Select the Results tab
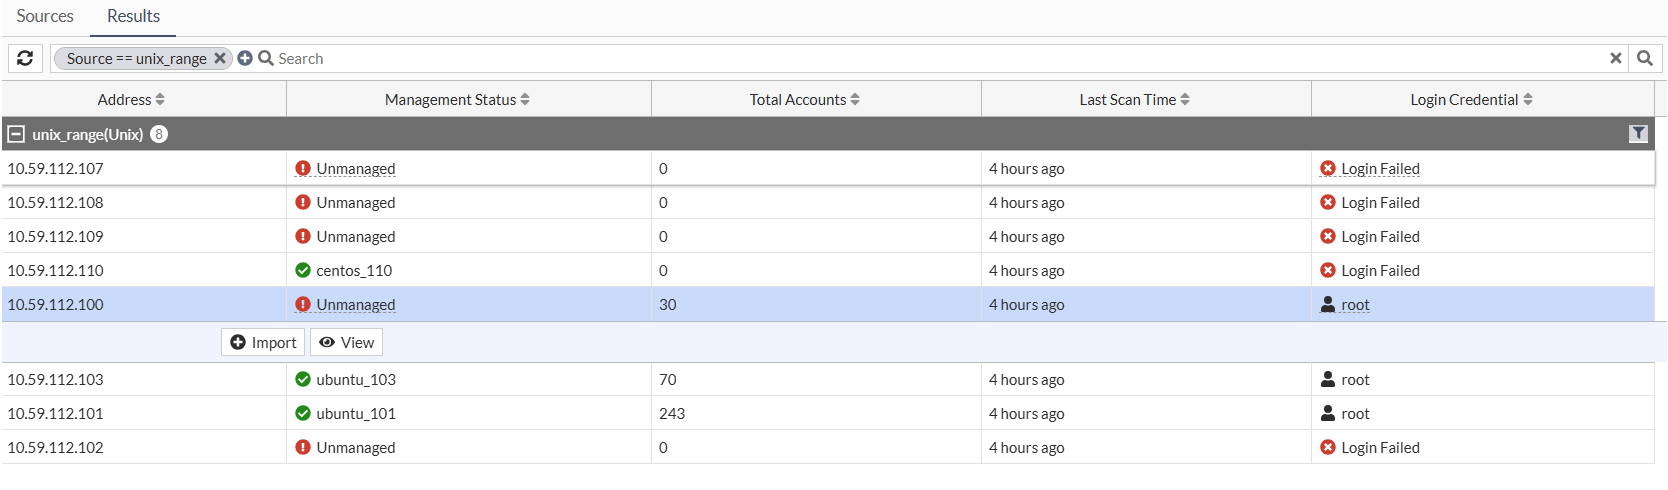Image resolution: width=1668 pixels, height=490 pixels. click(133, 16)
